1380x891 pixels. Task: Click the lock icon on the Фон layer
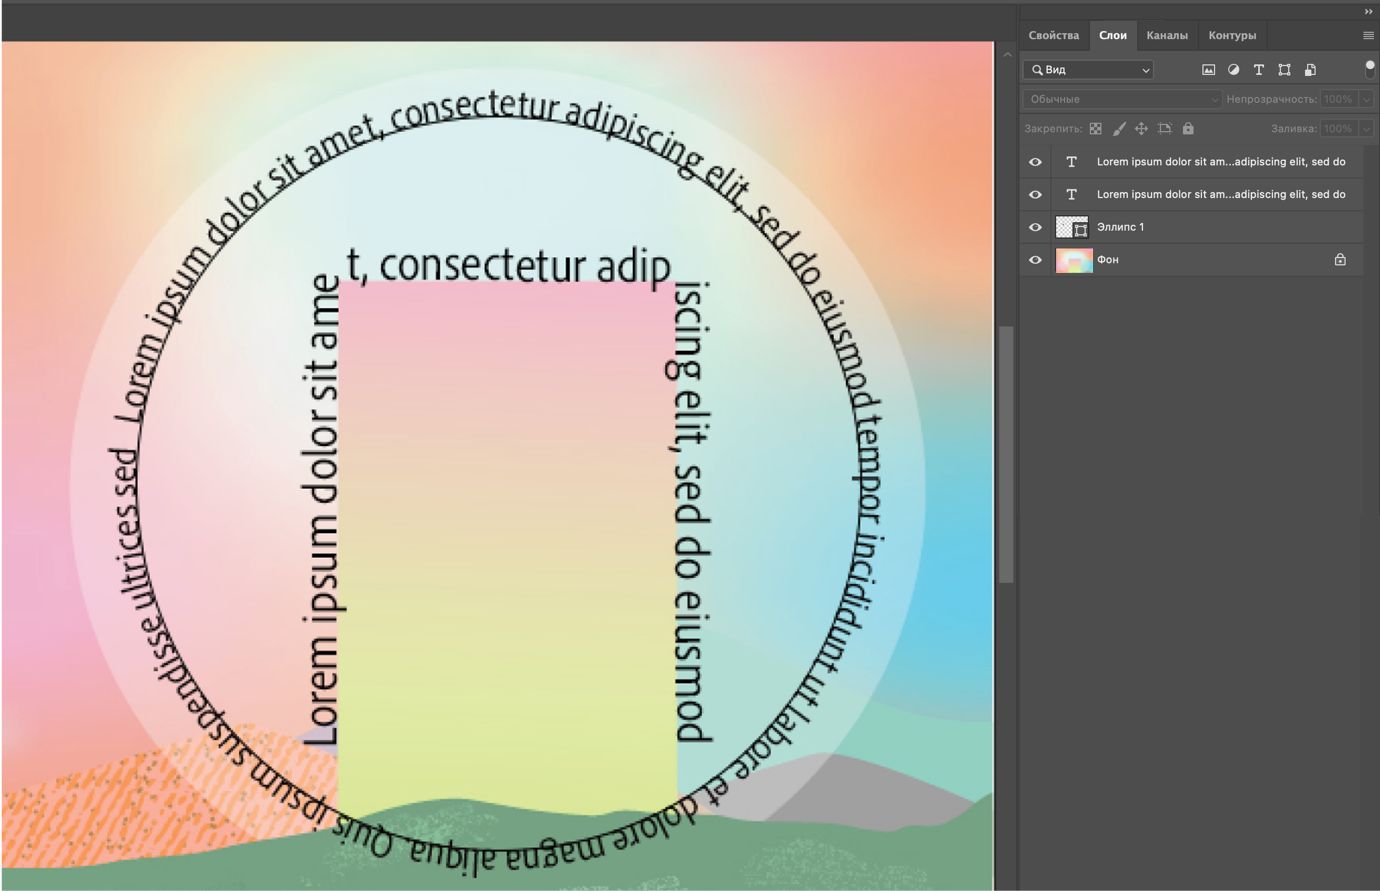point(1340,260)
